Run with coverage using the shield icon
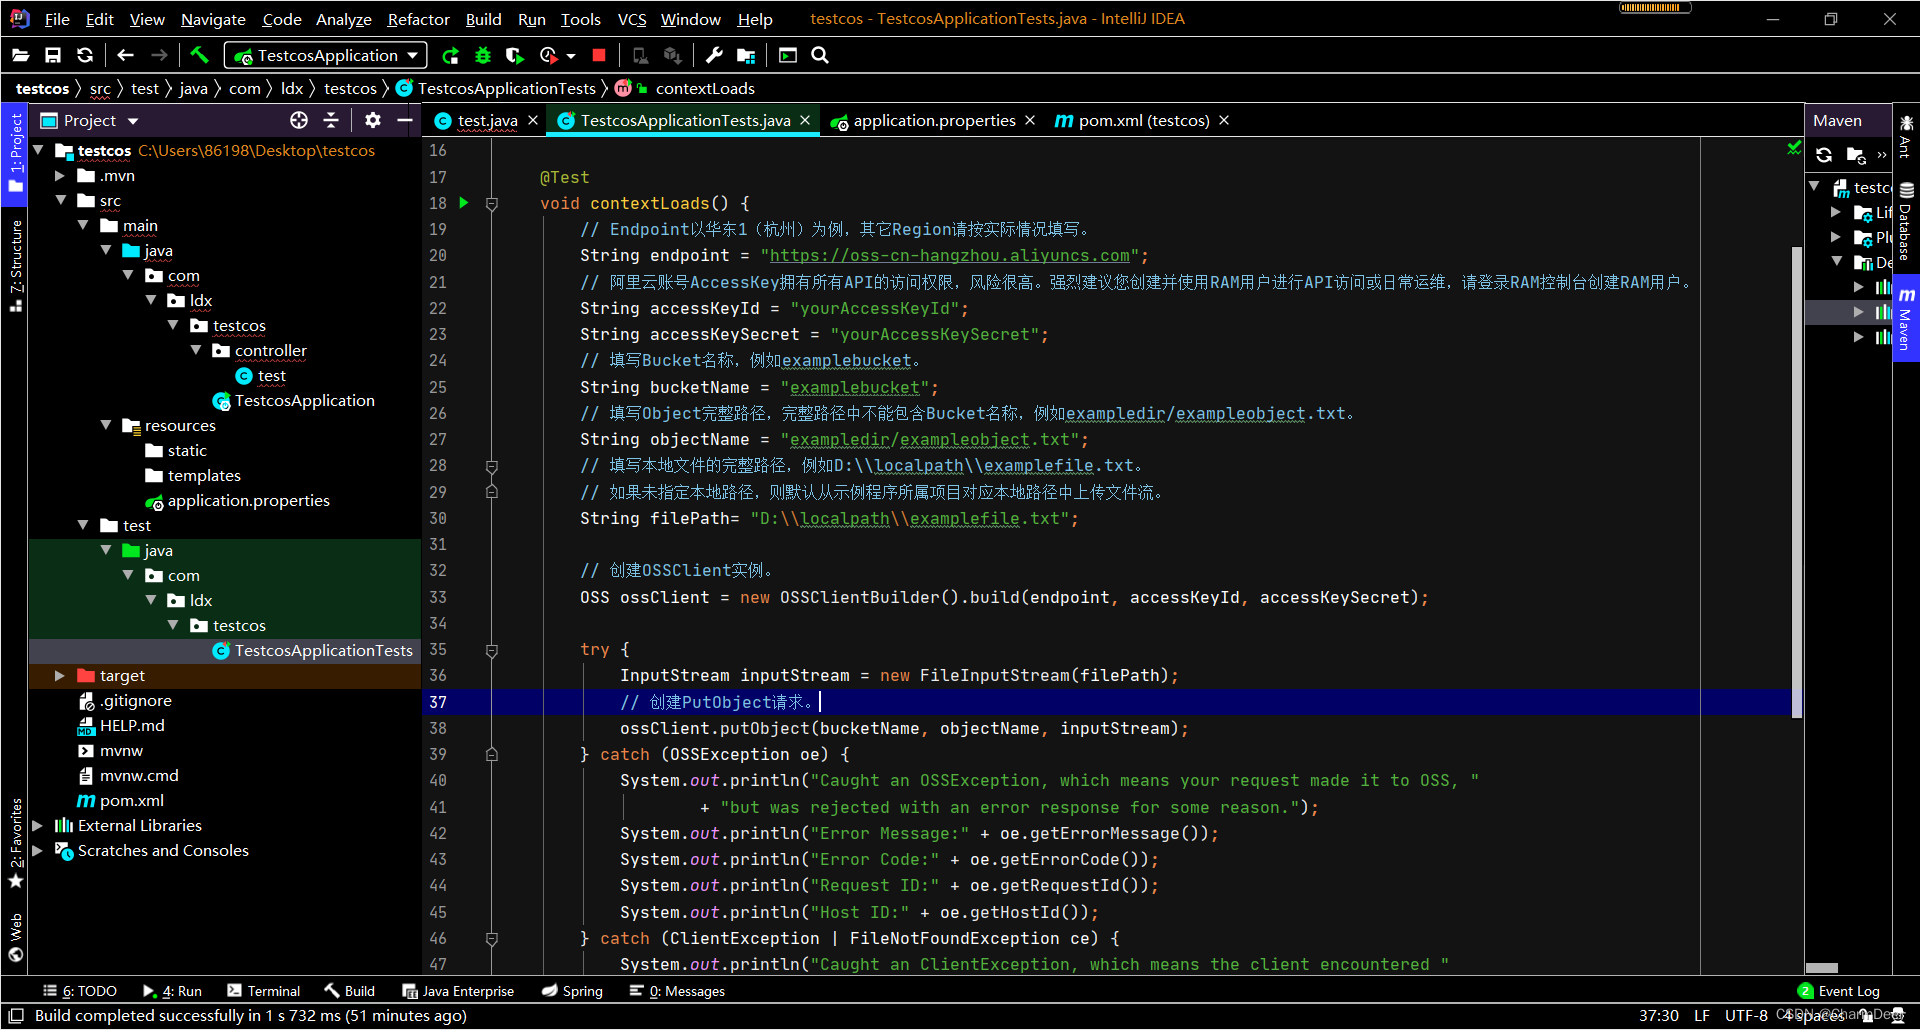 [x=514, y=56]
